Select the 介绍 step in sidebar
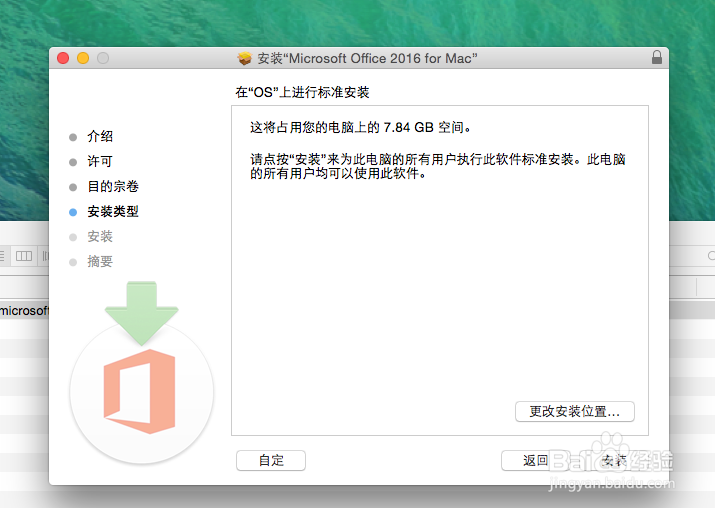 [100, 136]
